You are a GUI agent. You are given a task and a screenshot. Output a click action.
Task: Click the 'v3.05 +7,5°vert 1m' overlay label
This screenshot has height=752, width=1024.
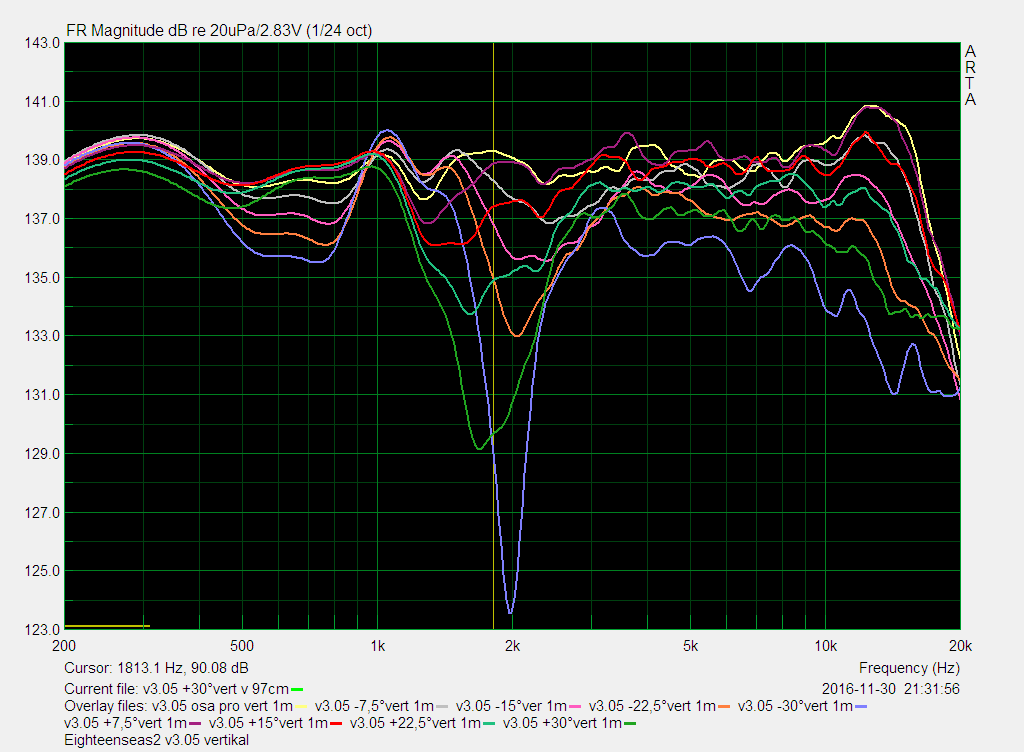click(125, 723)
